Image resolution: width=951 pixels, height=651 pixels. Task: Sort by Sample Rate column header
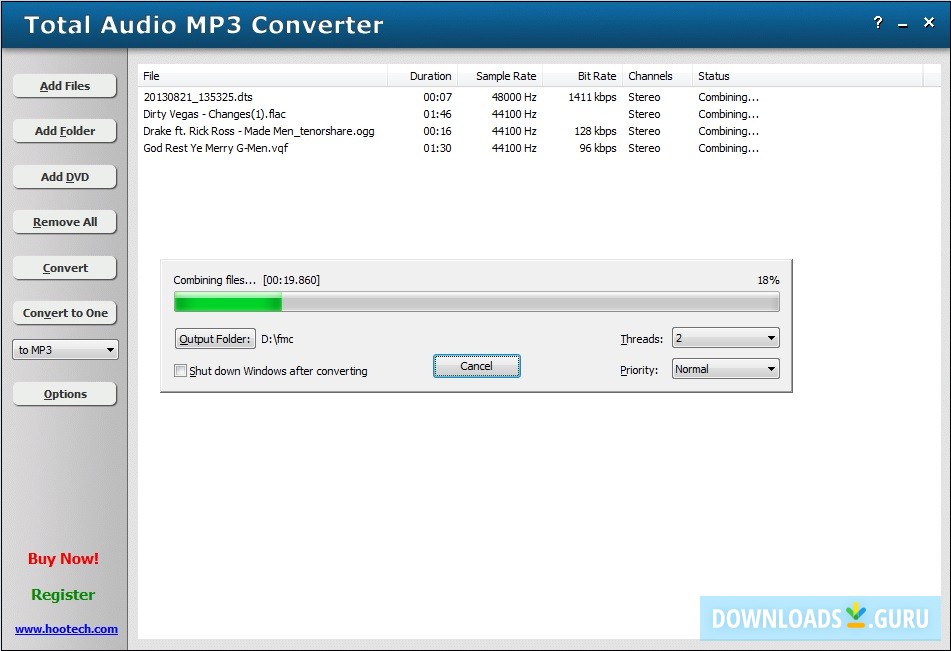500,76
